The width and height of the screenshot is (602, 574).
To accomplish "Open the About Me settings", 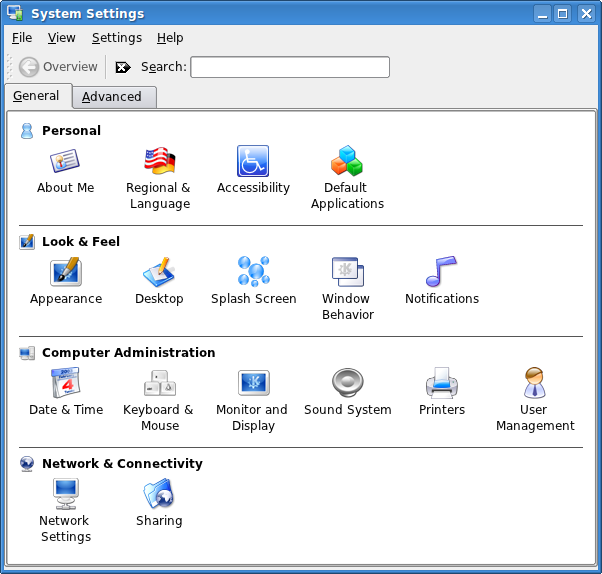I will pos(65,170).
